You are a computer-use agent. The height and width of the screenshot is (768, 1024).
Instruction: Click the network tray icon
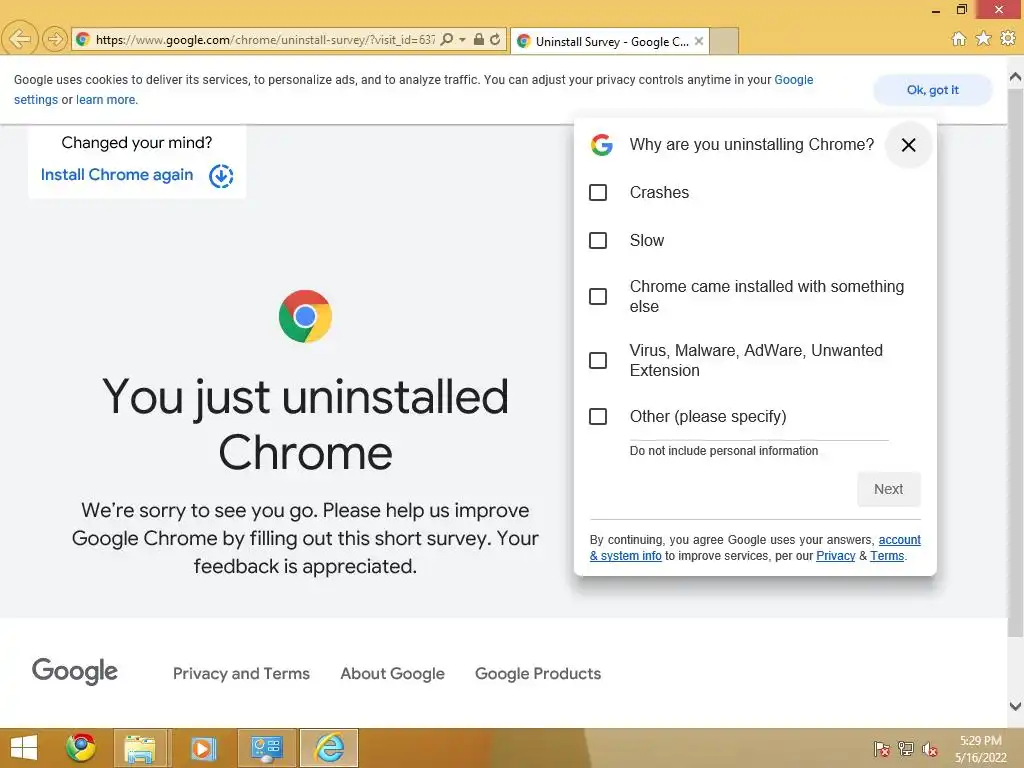click(x=906, y=749)
